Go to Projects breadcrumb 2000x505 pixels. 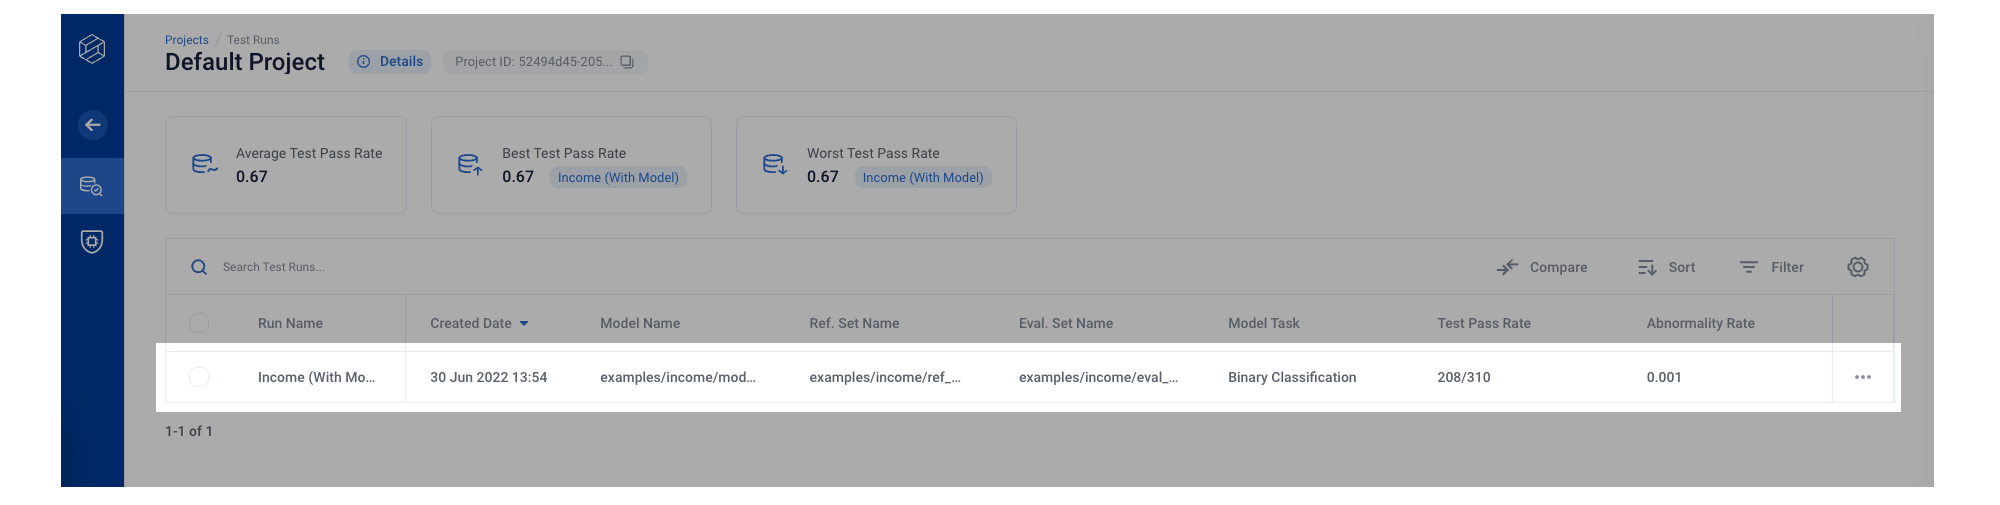pyautogui.click(x=187, y=40)
